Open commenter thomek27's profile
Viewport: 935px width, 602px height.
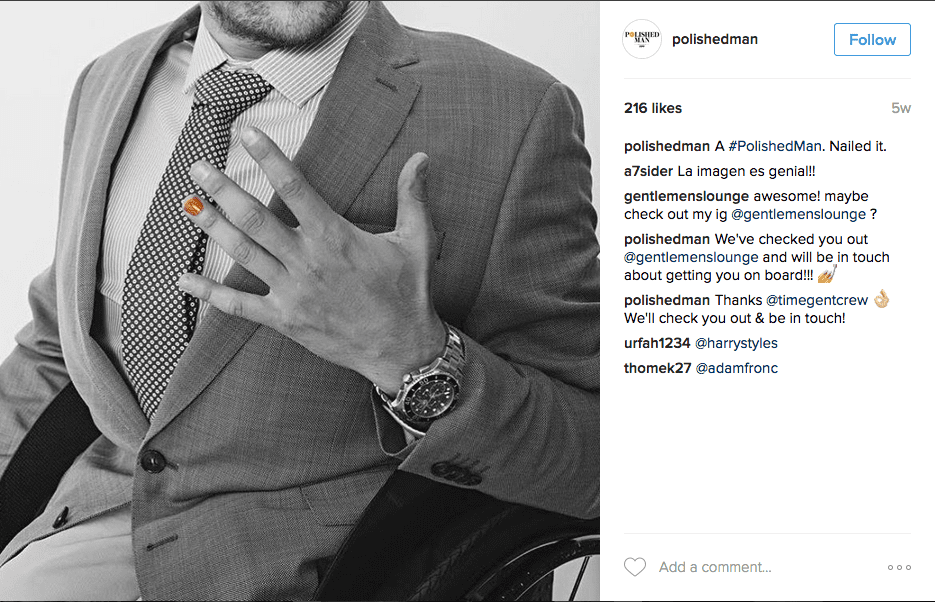[657, 368]
